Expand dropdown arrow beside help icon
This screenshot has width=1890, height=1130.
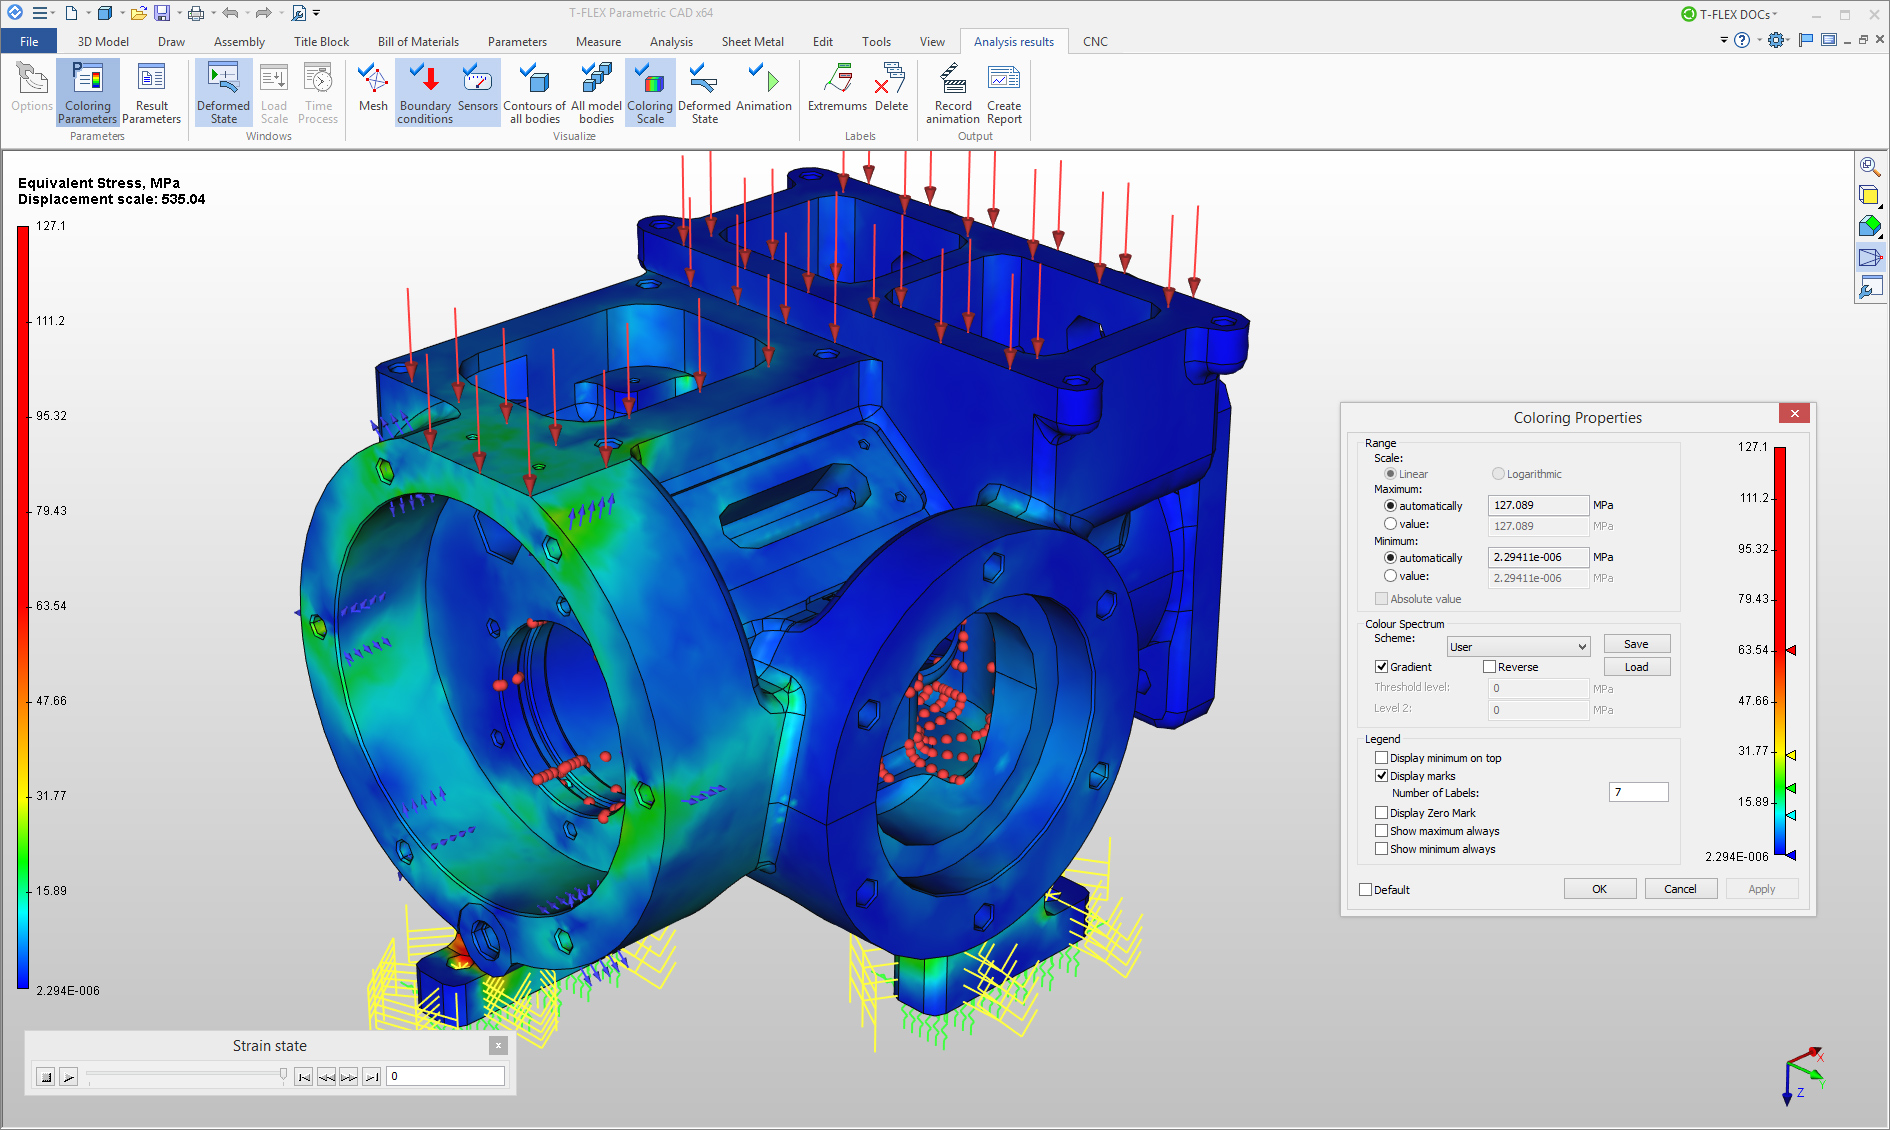click(1758, 40)
